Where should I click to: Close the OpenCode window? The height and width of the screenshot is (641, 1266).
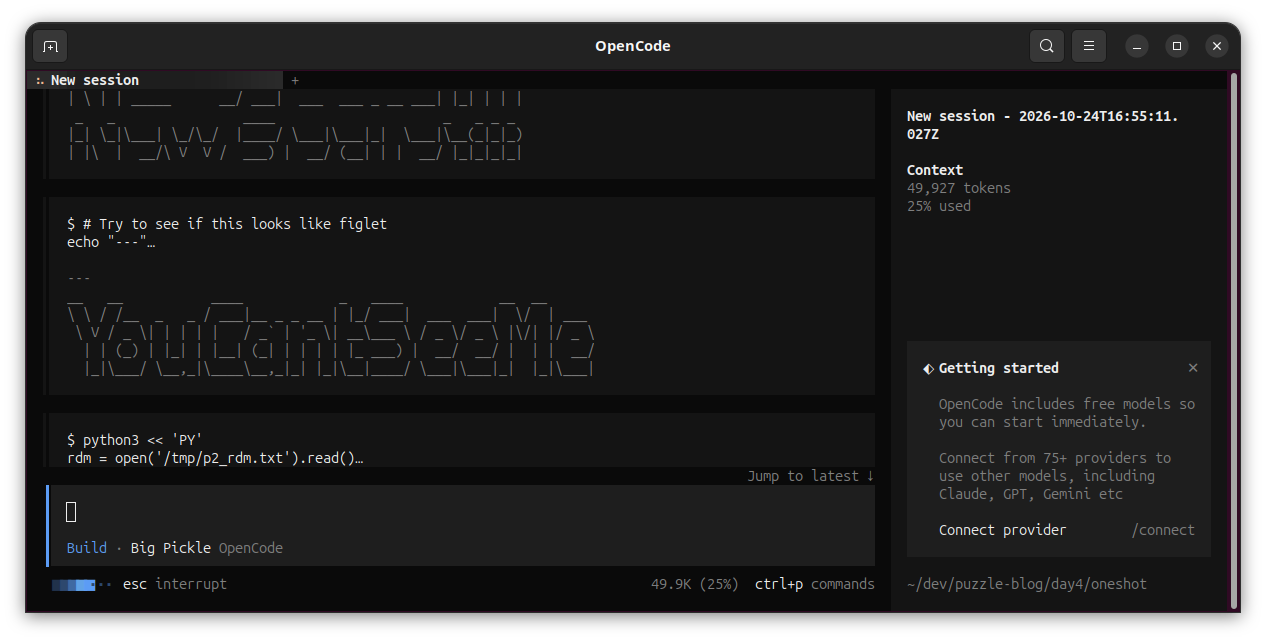(1217, 46)
